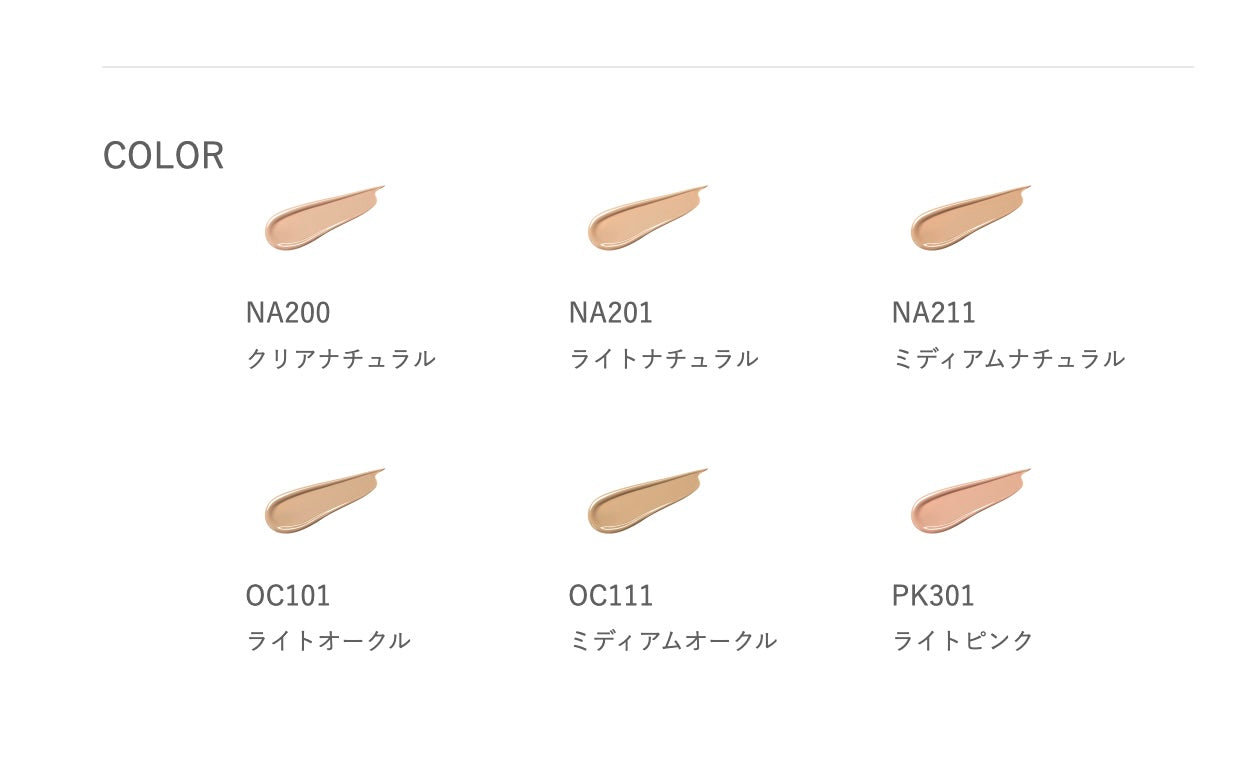Click the NA211 shade code label
The width and height of the screenshot is (1240, 776).
point(934,313)
